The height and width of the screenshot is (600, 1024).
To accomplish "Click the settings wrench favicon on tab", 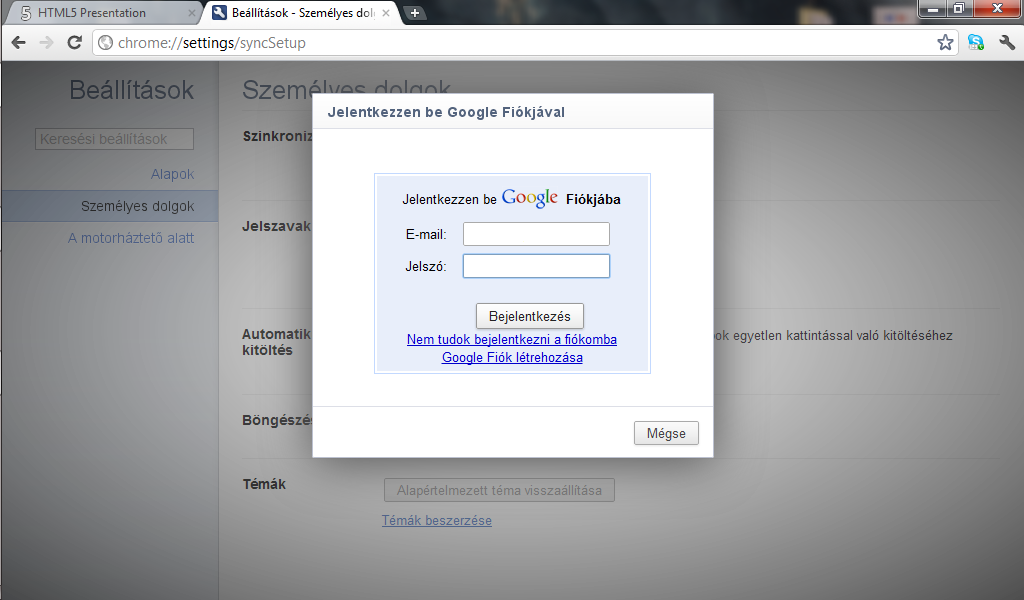I will click(220, 12).
